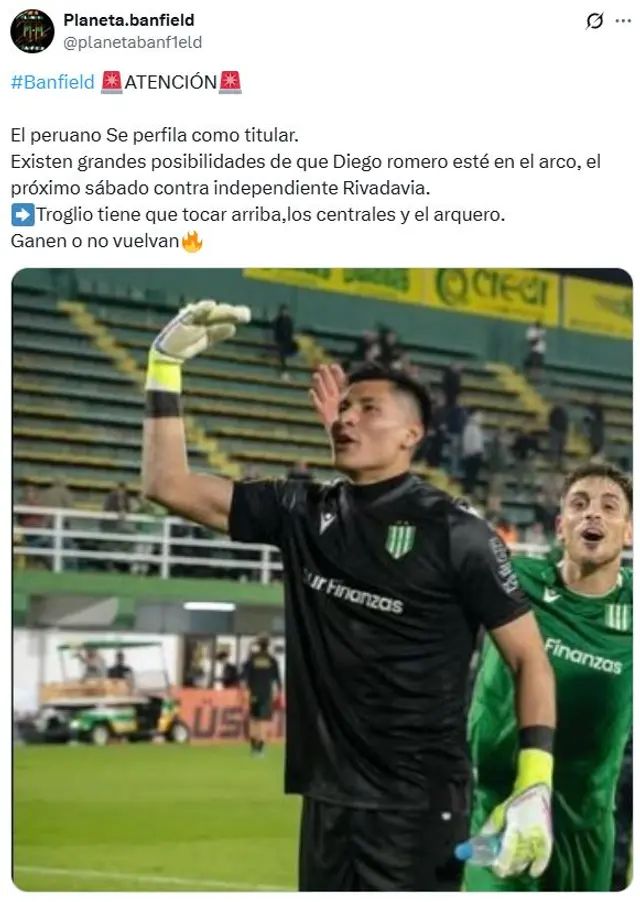The width and height of the screenshot is (640, 902).
Task: Click the 'Ganen o no vuelvan' text
Action: point(95,241)
